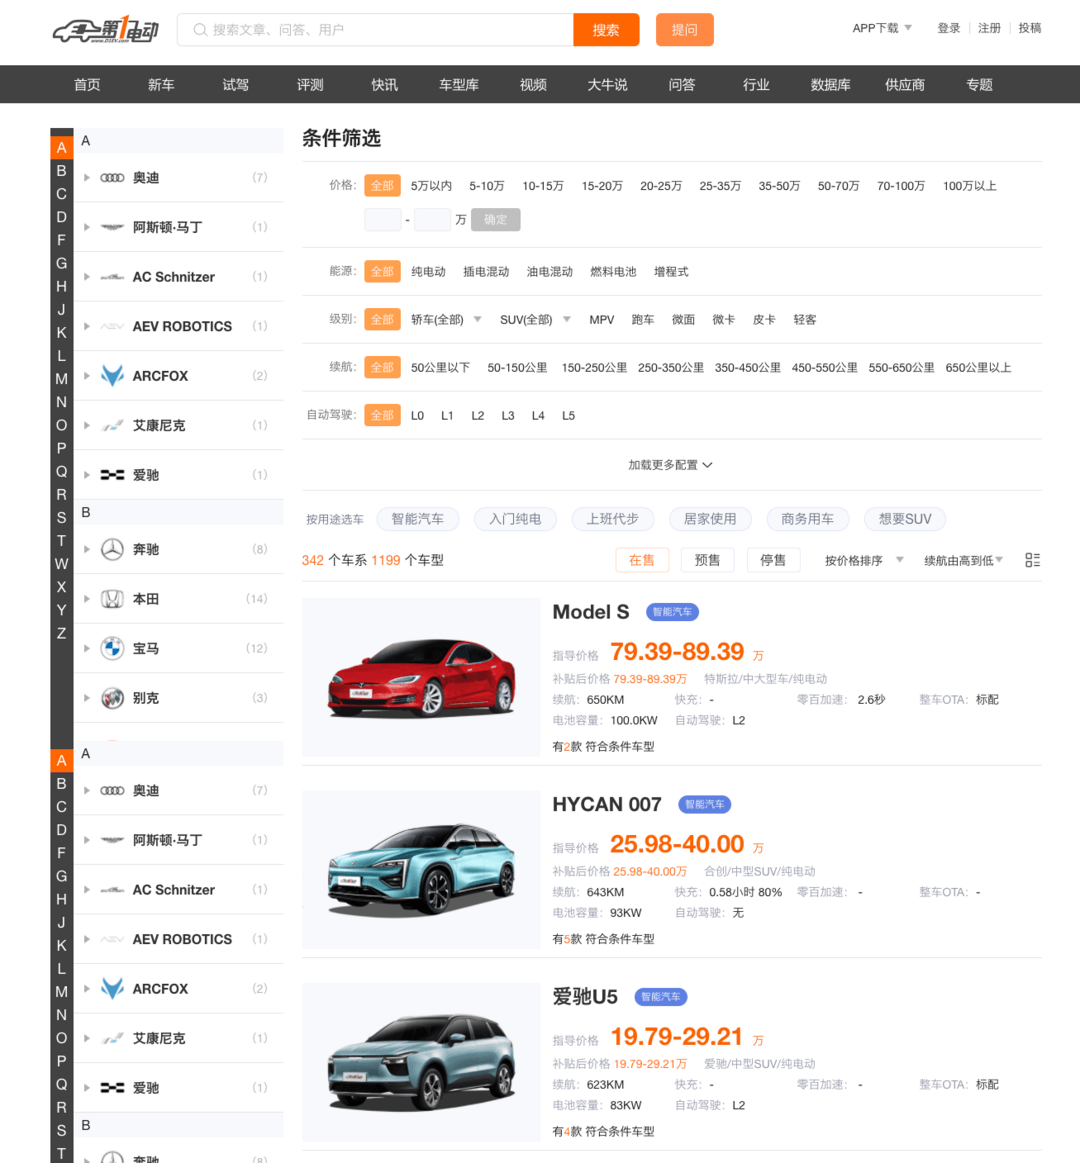Screen dimensions: 1080x1163
Task: Click the 智能汽车 badge beside Model S
Action: point(672,612)
